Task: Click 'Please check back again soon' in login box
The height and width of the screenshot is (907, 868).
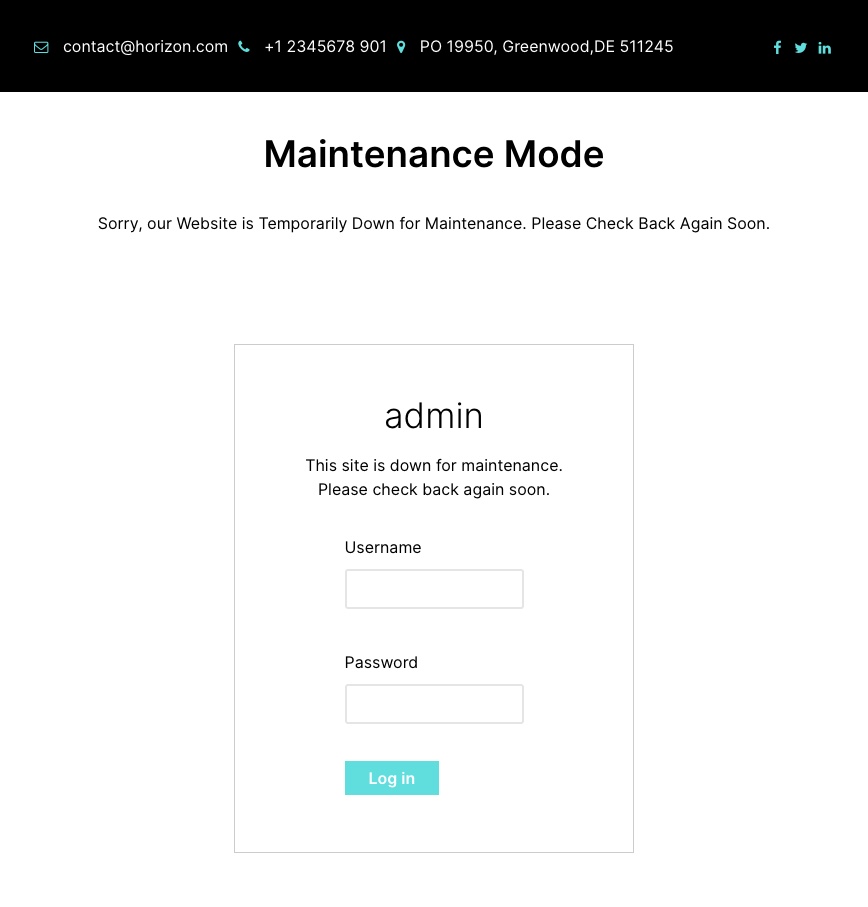Action: (x=433, y=490)
